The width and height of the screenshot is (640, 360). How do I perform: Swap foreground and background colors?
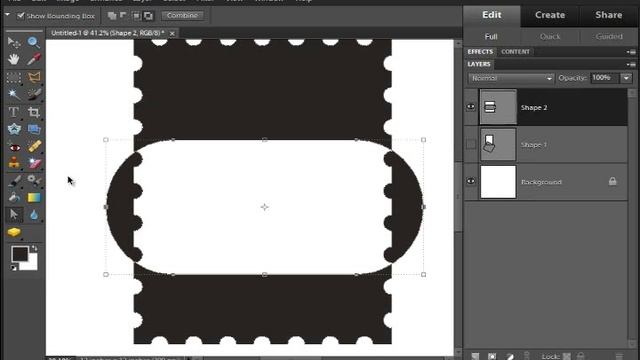34,248
